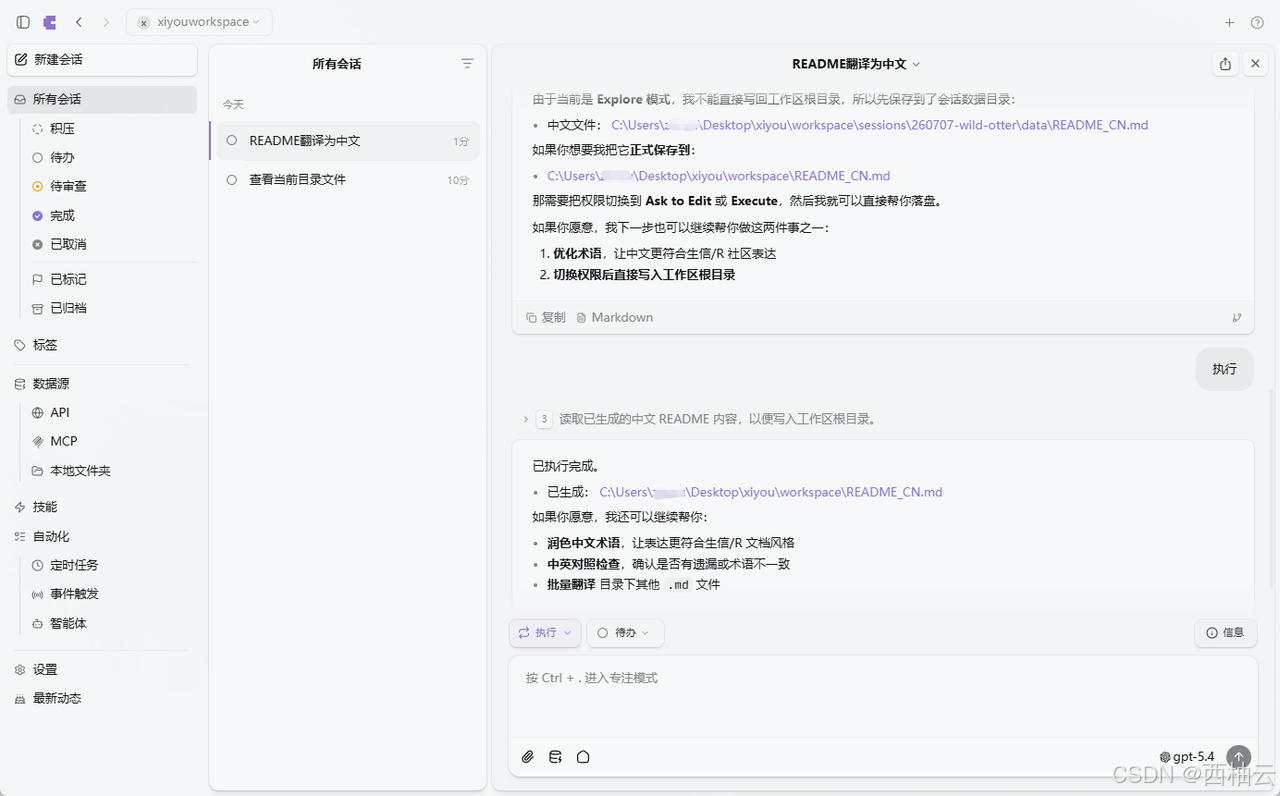Click the branch icon on message card
Image resolution: width=1280 pixels, height=796 pixels.
(x=1237, y=318)
